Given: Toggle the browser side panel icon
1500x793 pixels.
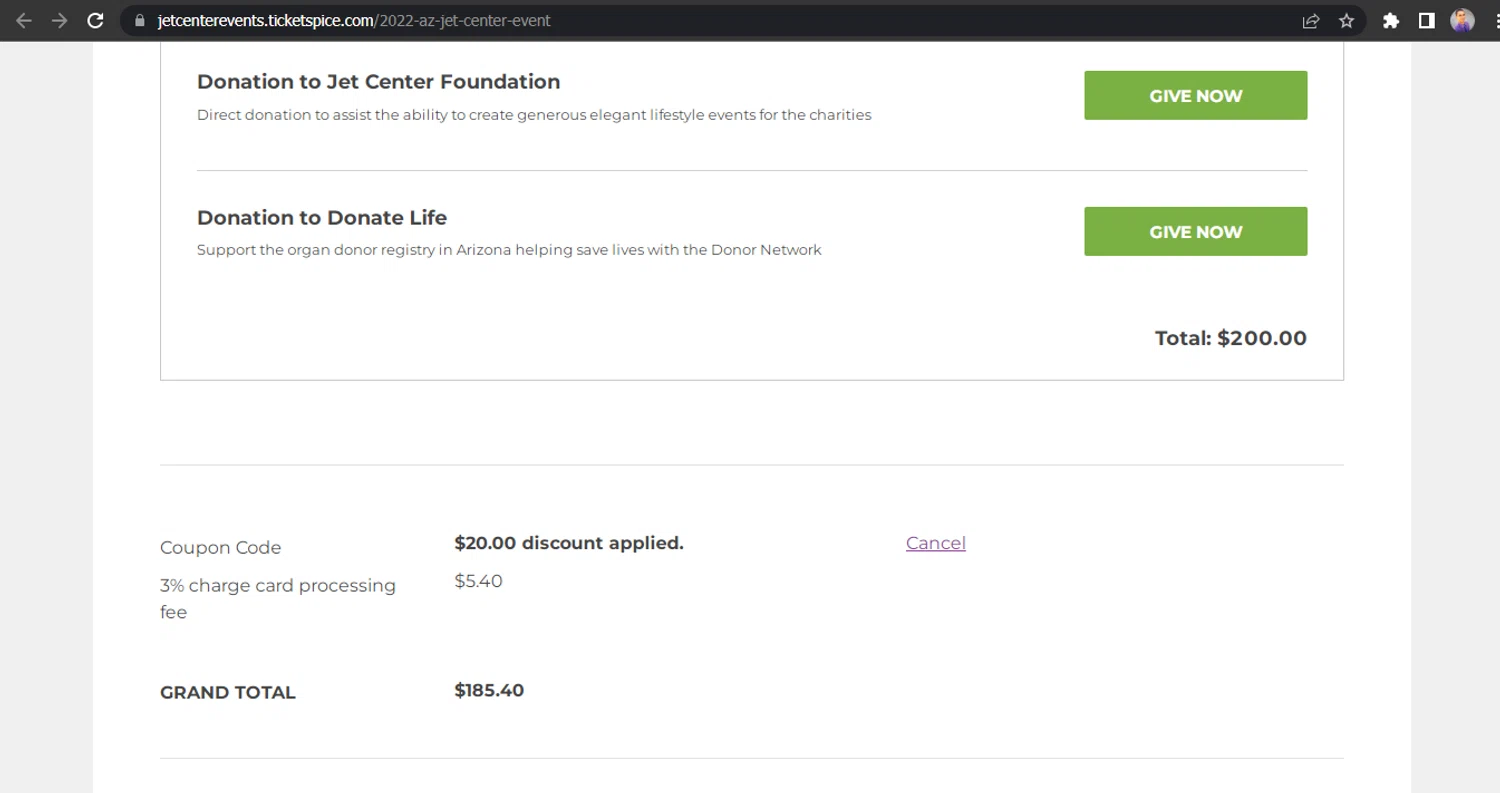Looking at the screenshot, I should point(1427,20).
